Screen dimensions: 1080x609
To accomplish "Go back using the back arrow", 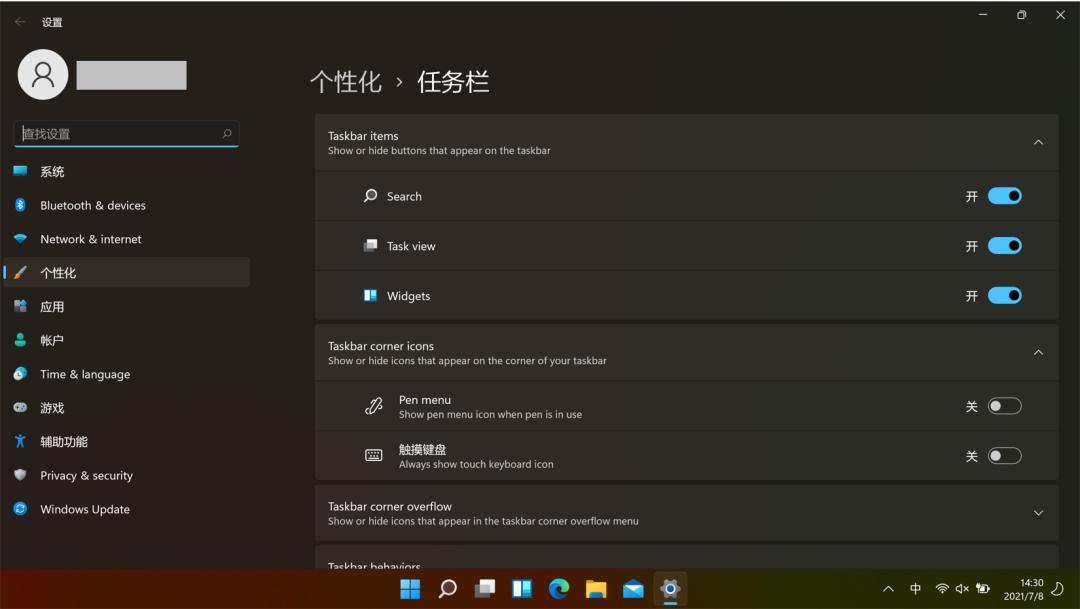I will point(19,20).
